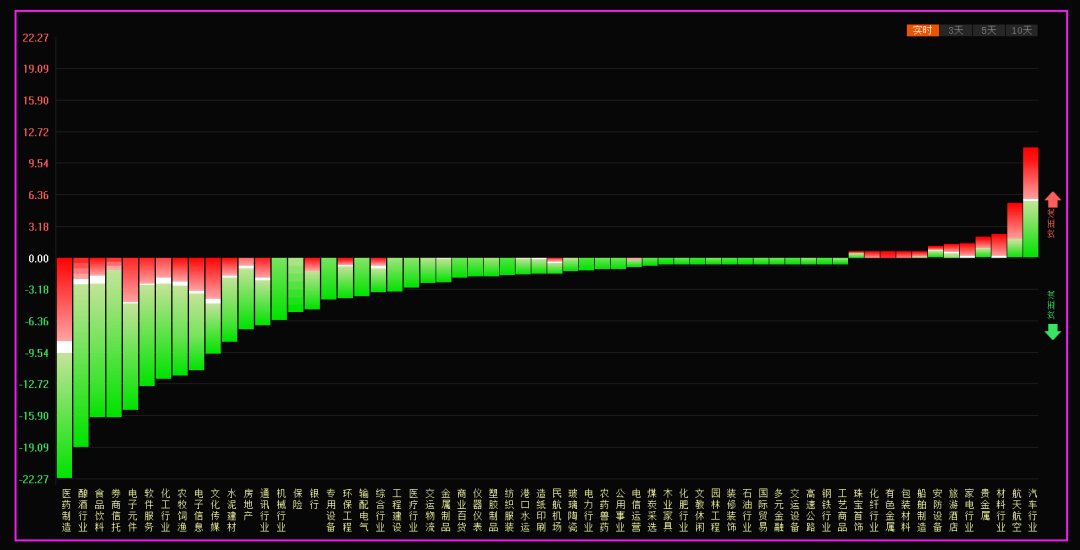Click the 家电行业 axis label

coord(969,510)
